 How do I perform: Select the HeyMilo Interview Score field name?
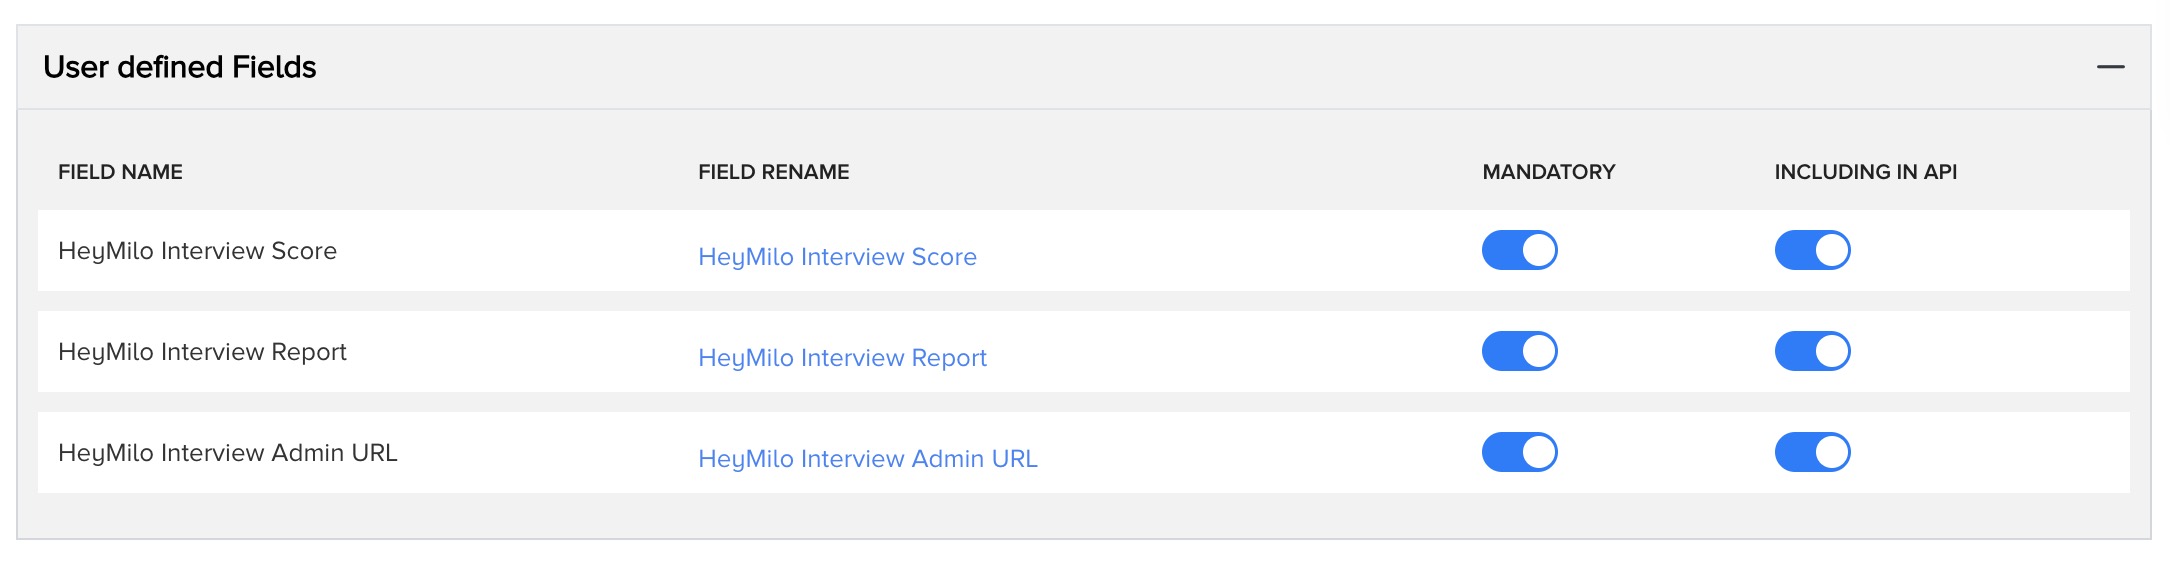[197, 251]
